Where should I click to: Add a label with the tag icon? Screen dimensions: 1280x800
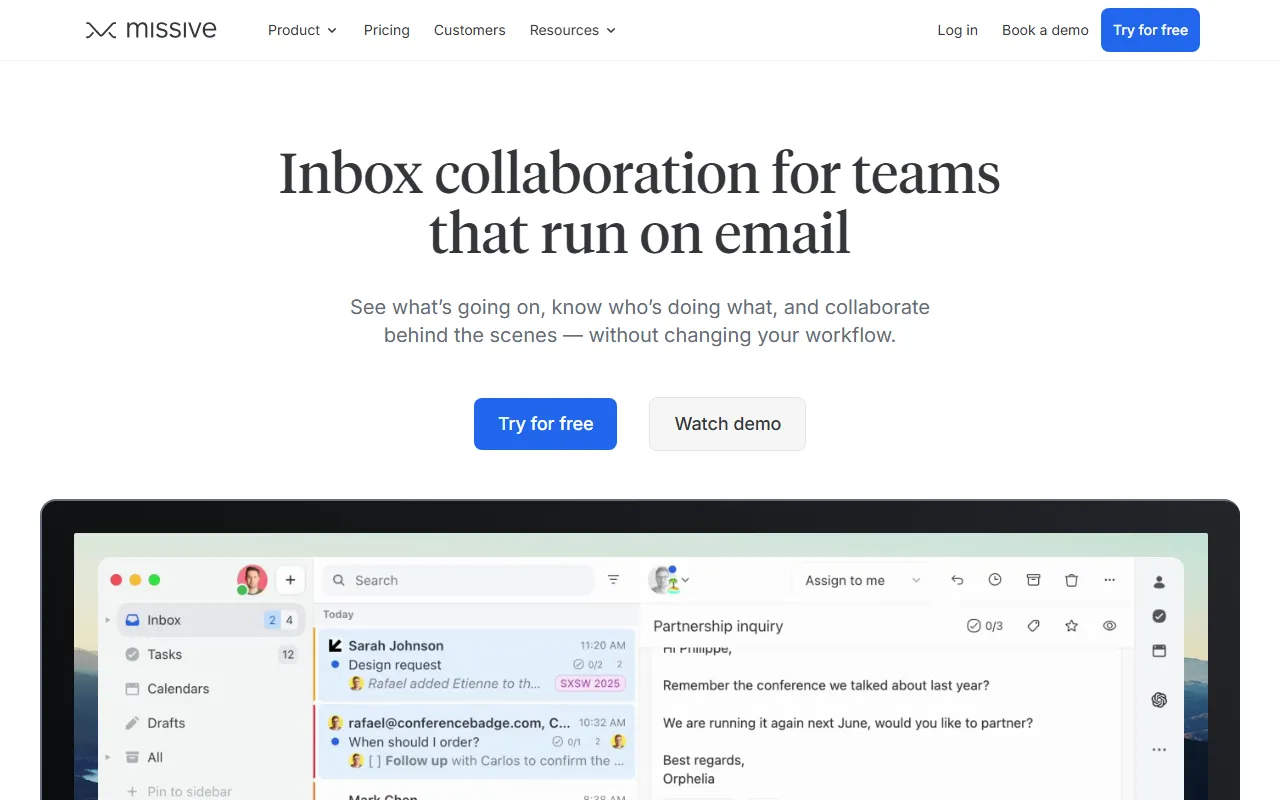pyautogui.click(x=1033, y=625)
